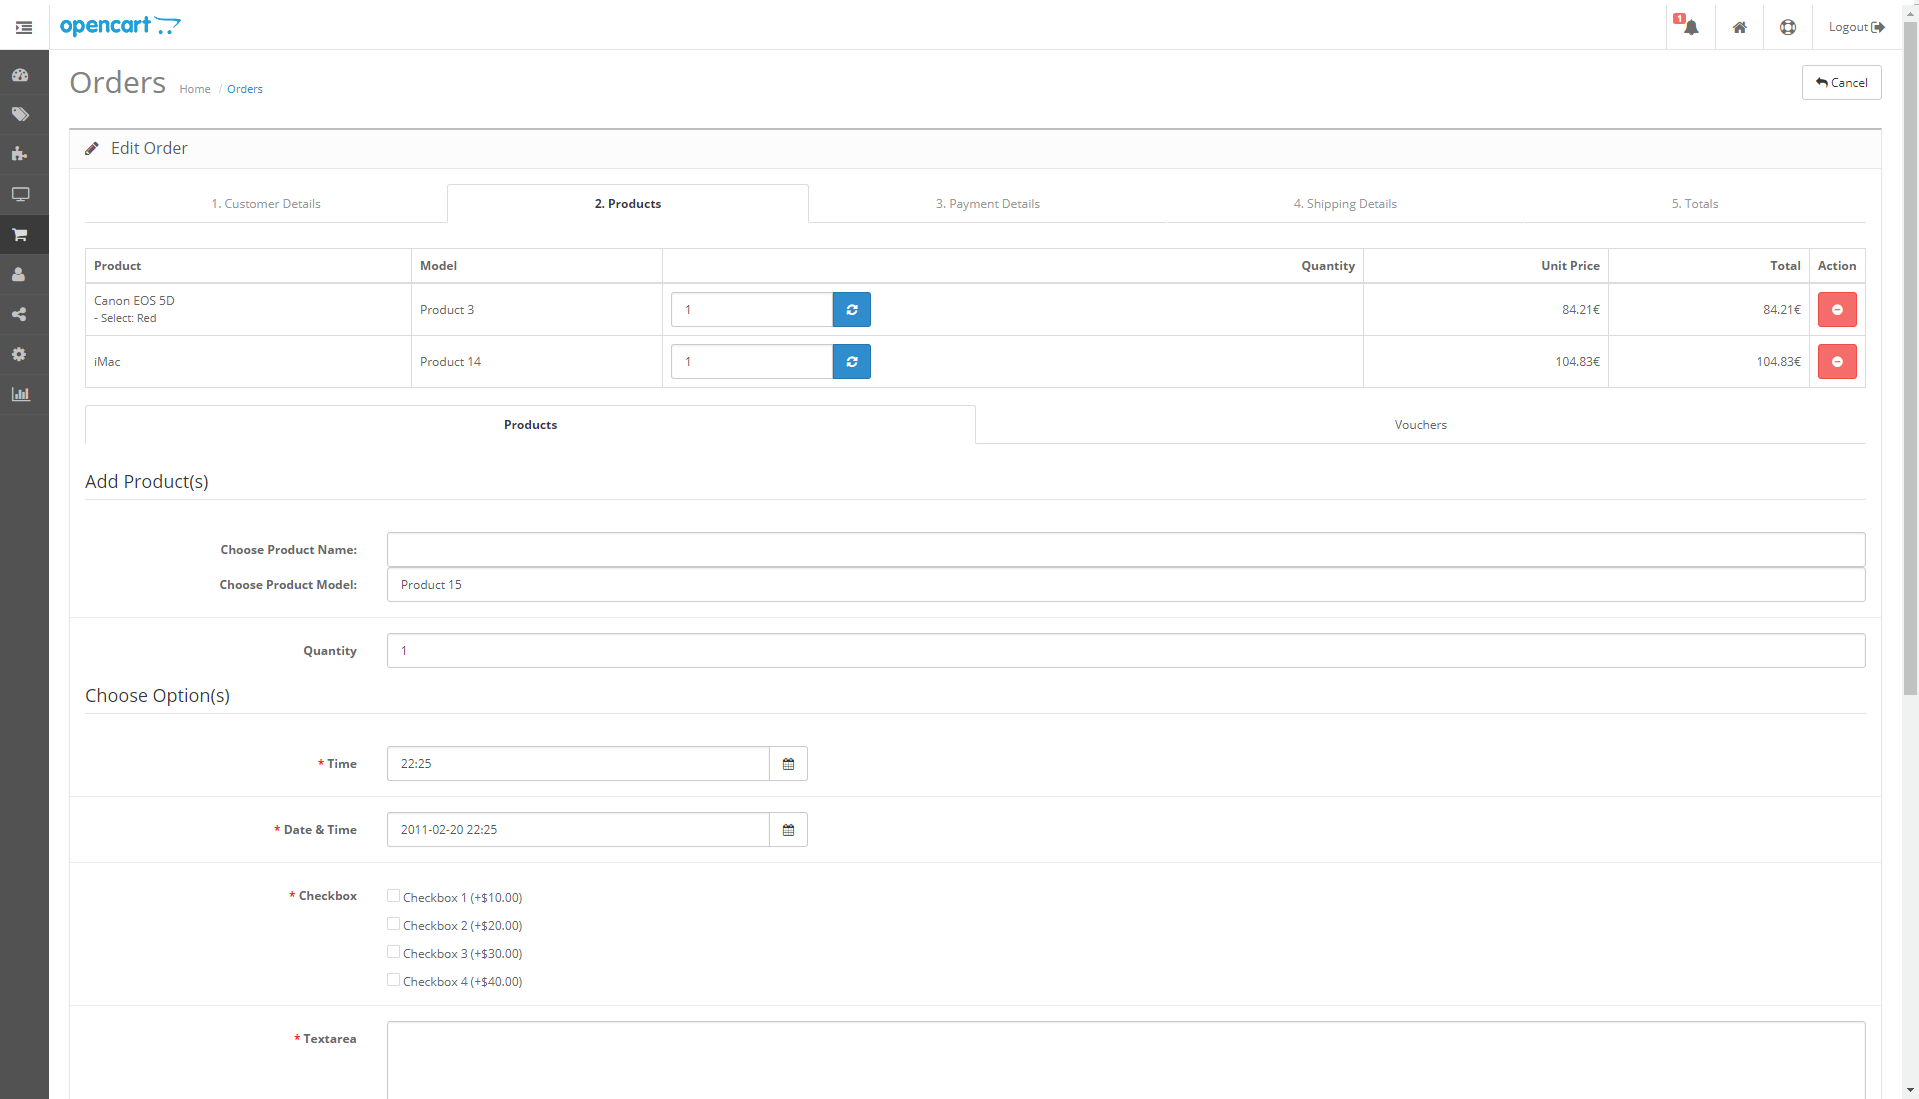Viewport: 1919px width, 1099px height.
Task: Refresh quantity for Canon EOS 5D
Action: [852, 310]
